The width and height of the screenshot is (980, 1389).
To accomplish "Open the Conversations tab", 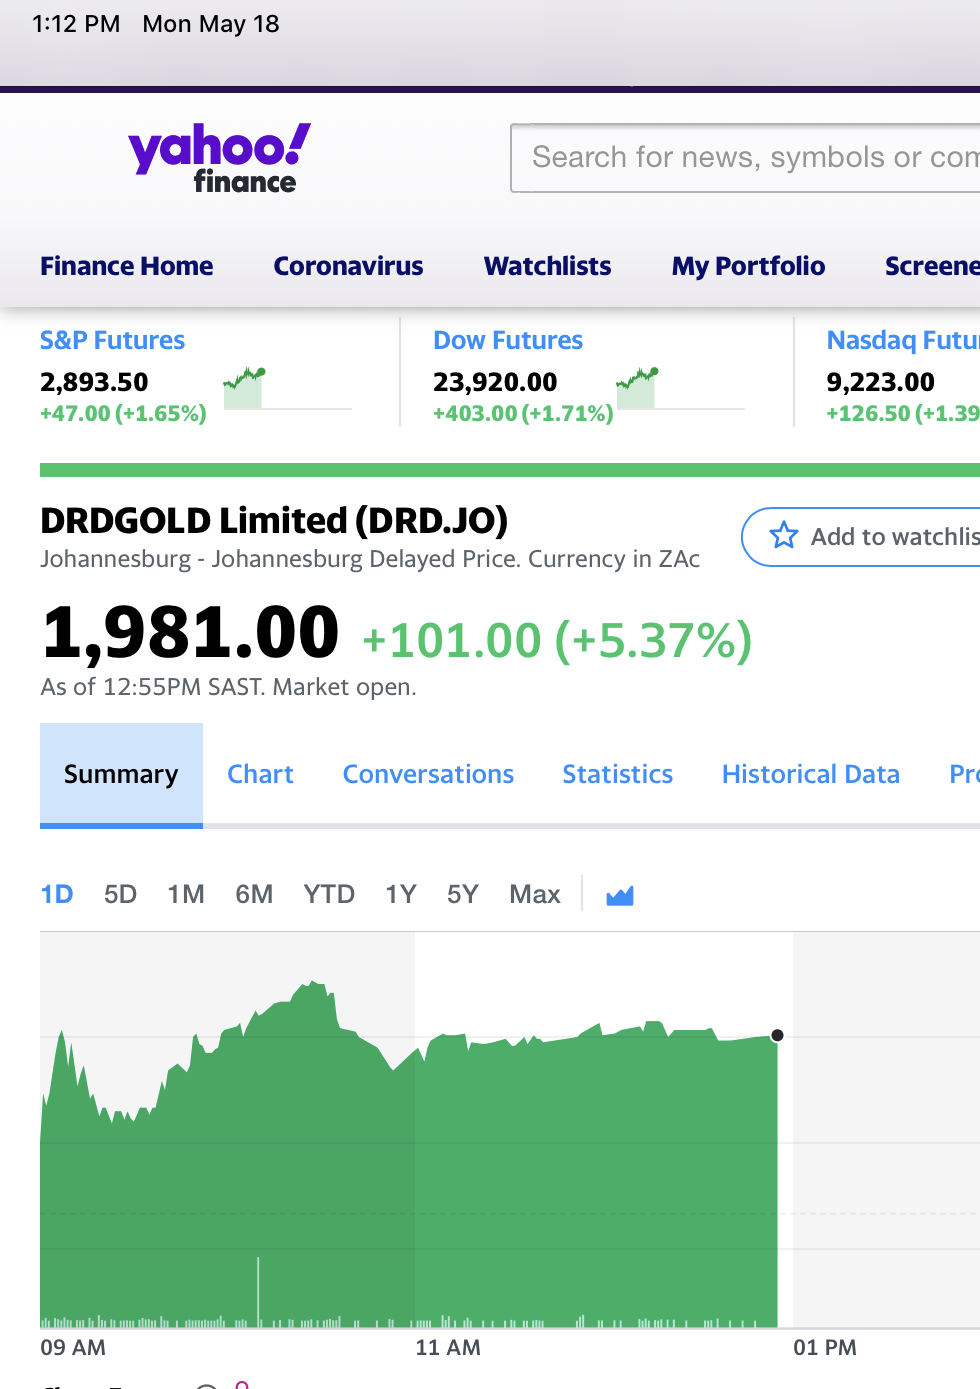I will pos(428,774).
